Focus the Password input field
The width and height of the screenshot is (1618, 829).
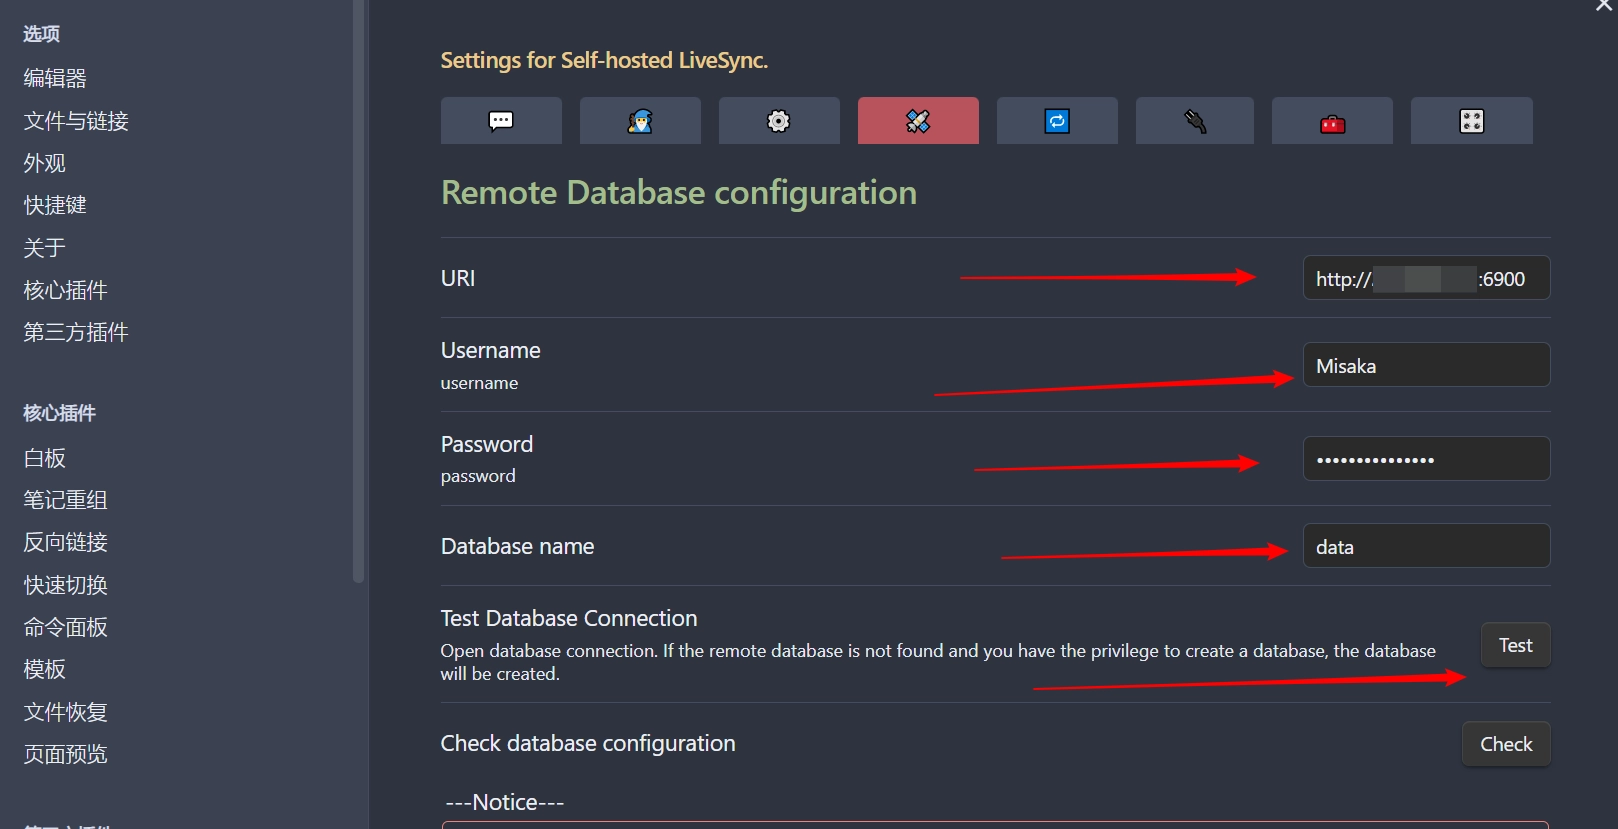pos(1426,459)
